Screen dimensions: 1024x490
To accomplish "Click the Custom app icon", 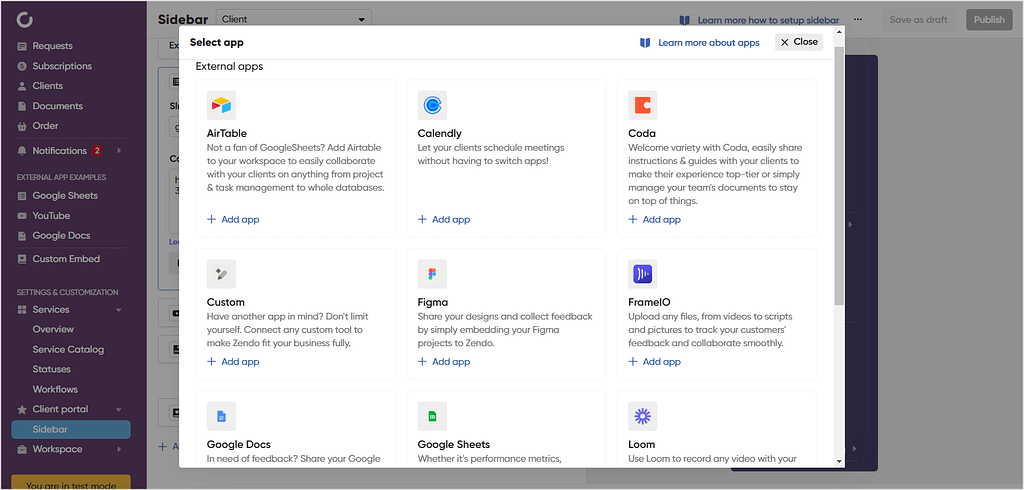I will (x=221, y=274).
